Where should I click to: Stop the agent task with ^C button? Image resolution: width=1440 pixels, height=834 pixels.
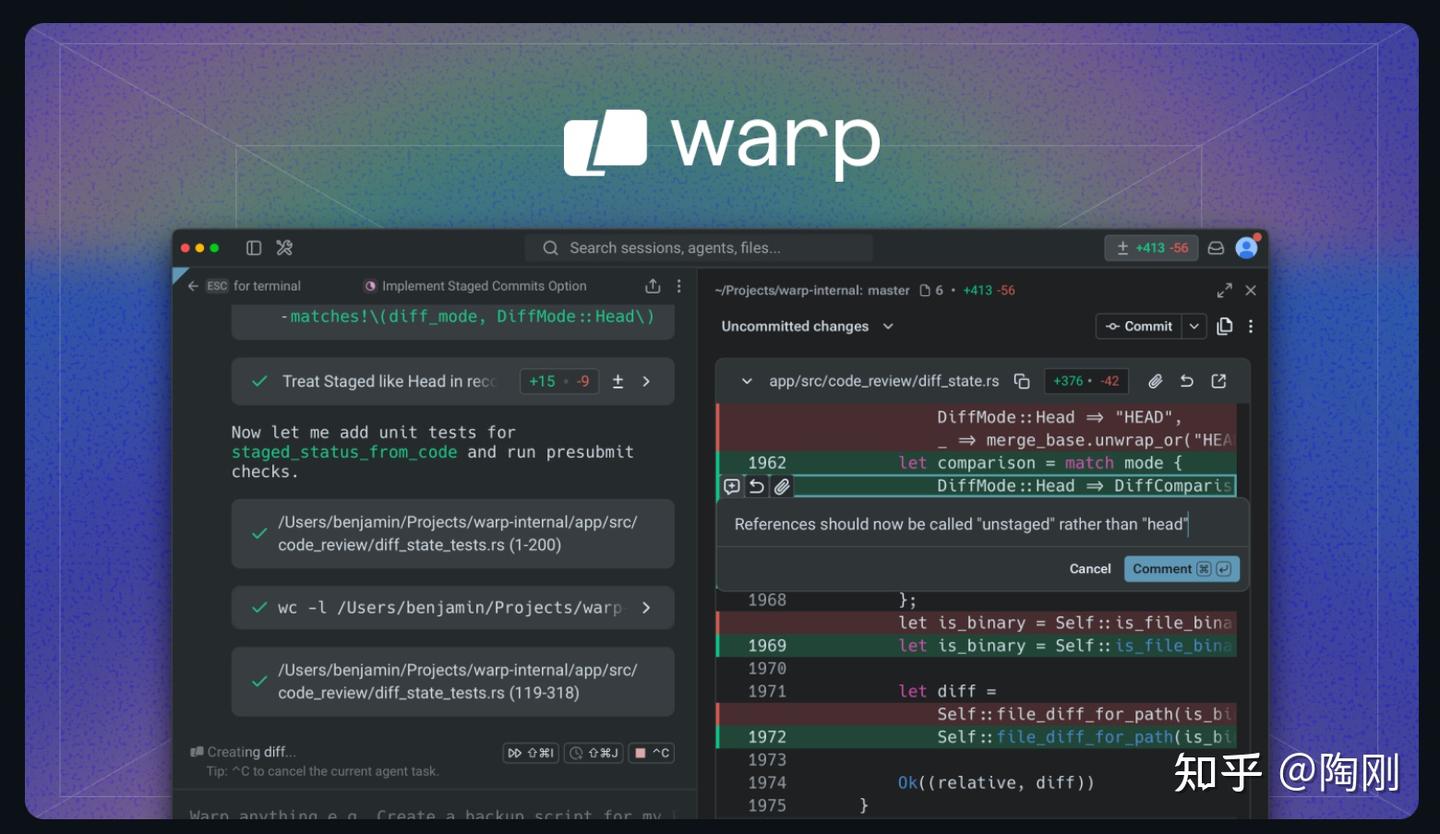[x=652, y=753]
